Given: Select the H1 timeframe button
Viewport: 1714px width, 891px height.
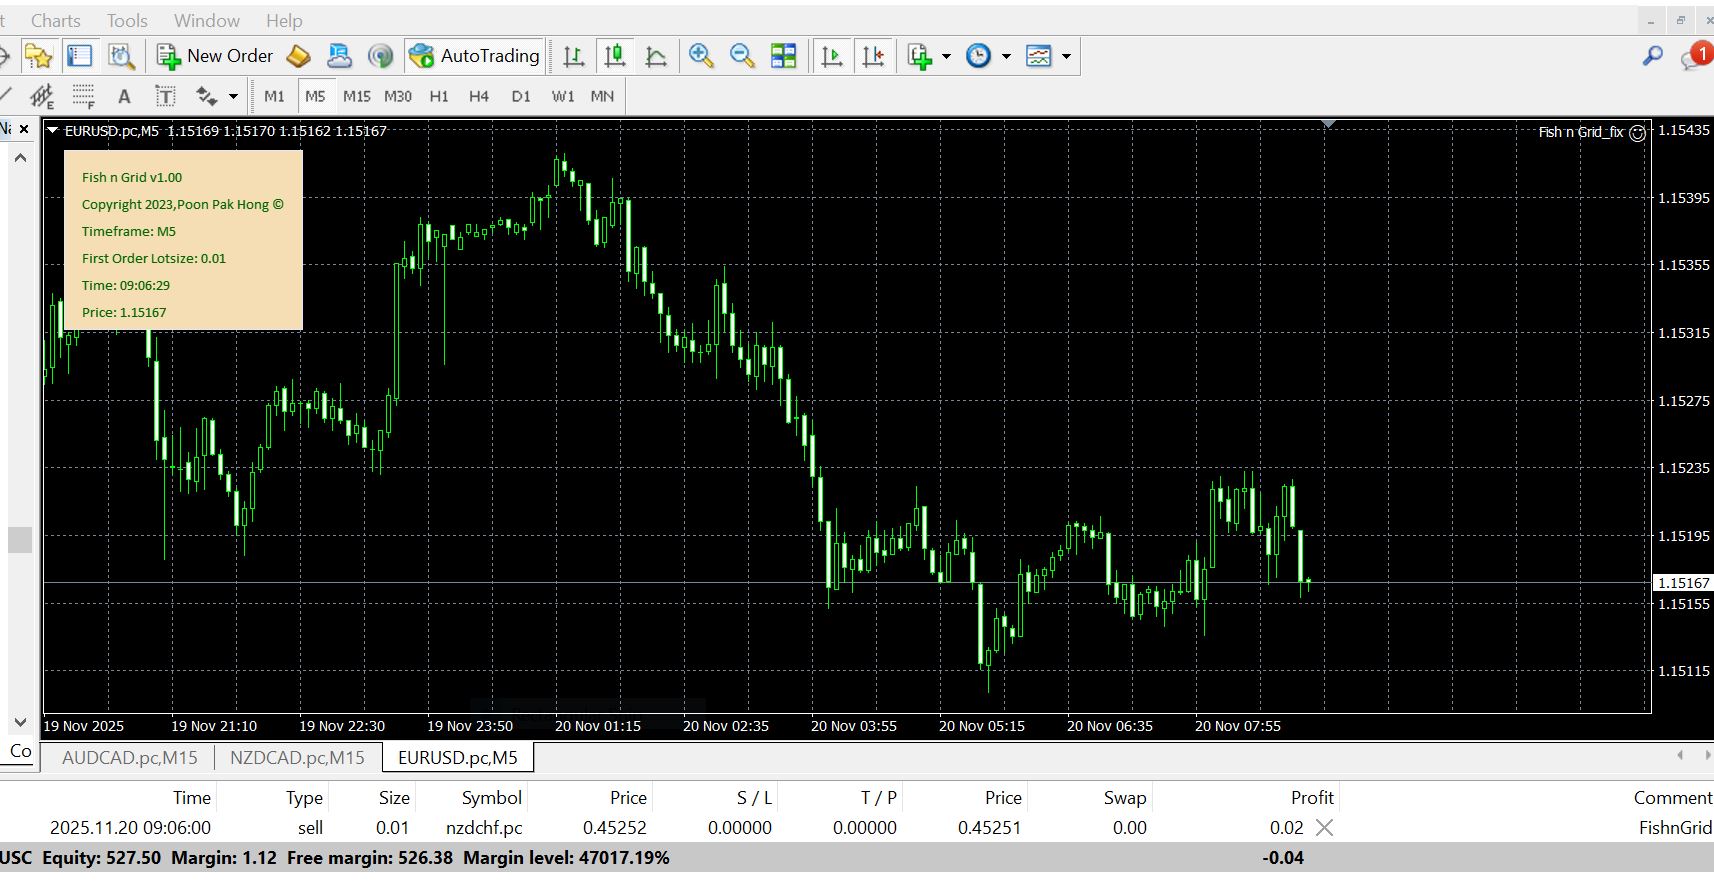Looking at the screenshot, I should [x=439, y=96].
